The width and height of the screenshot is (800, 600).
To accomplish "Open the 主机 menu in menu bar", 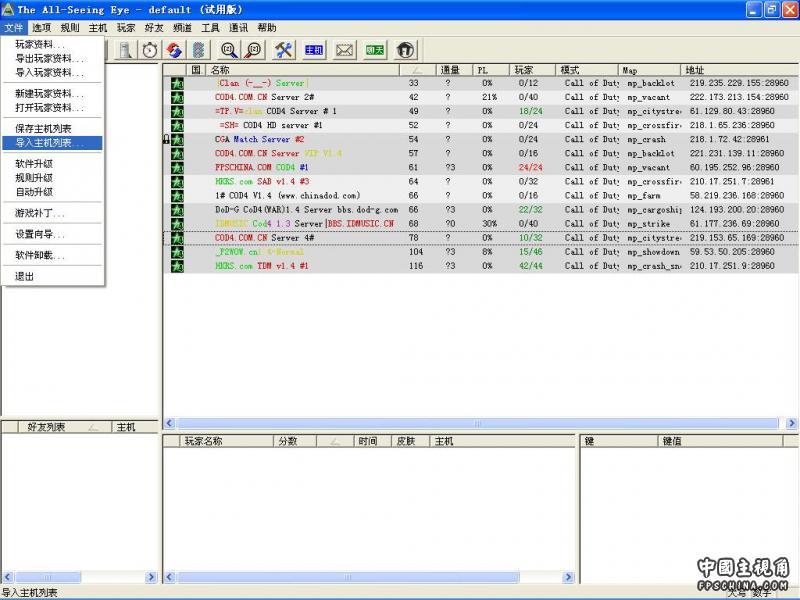I will coord(98,28).
